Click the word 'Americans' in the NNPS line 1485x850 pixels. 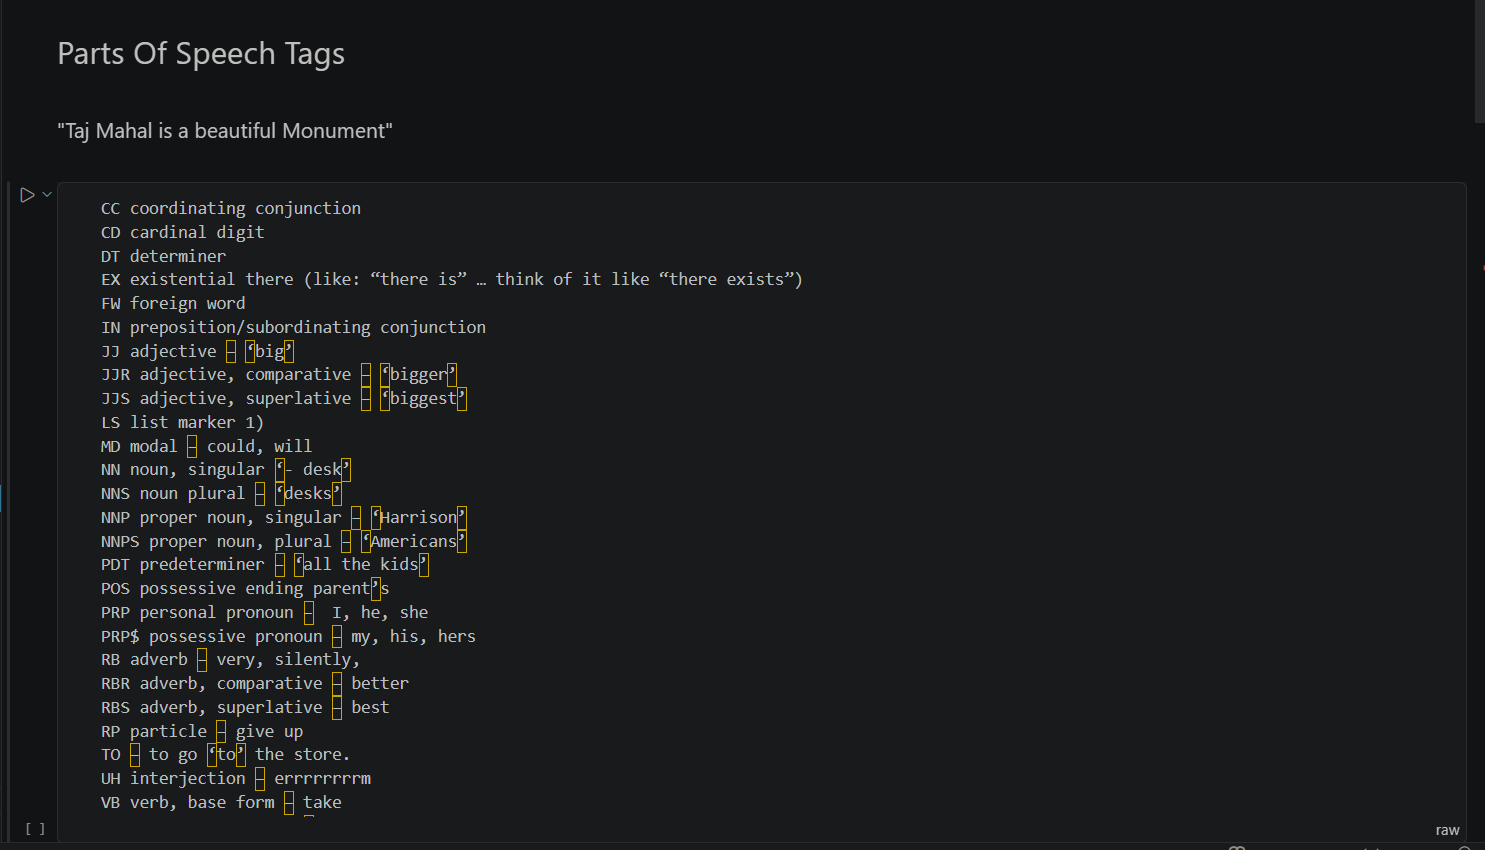414,541
